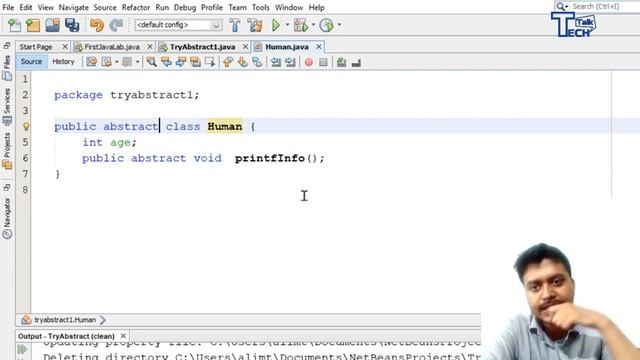Image resolution: width=640 pixels, height=360 pixels.
Task: Open the View menu
Action: click(46, 7)
